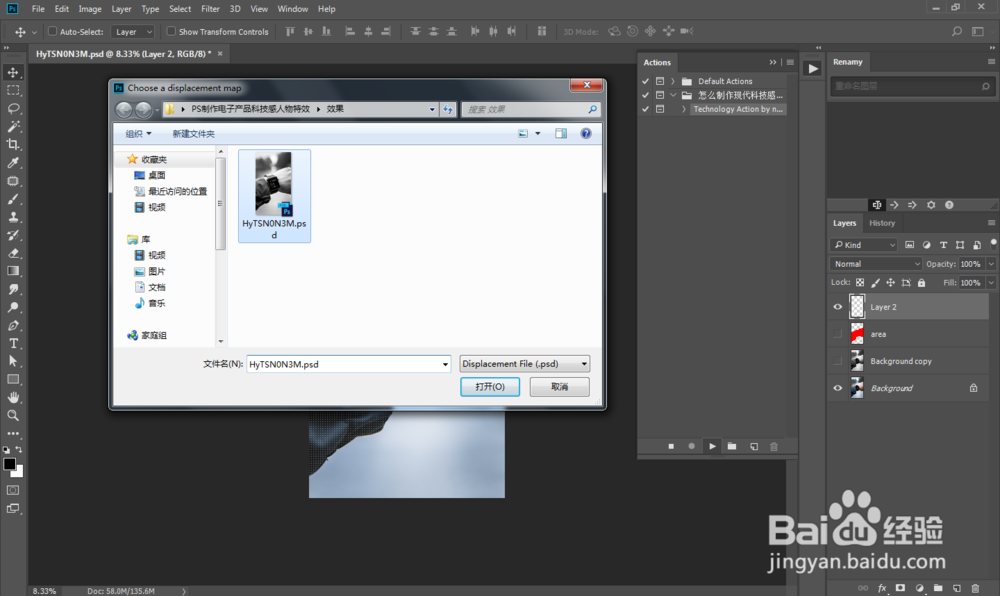Open layer style fx menu
Viewport: 1000px width, 596px height.
[882, 588]
